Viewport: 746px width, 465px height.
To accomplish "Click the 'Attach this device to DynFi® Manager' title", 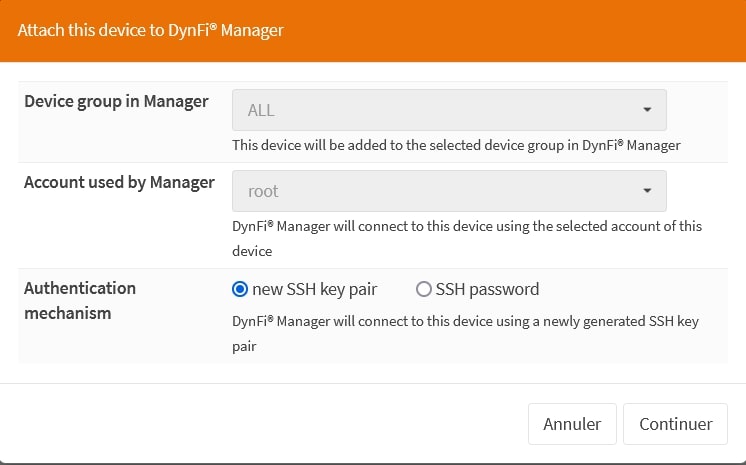I will (x=151, y=31).
